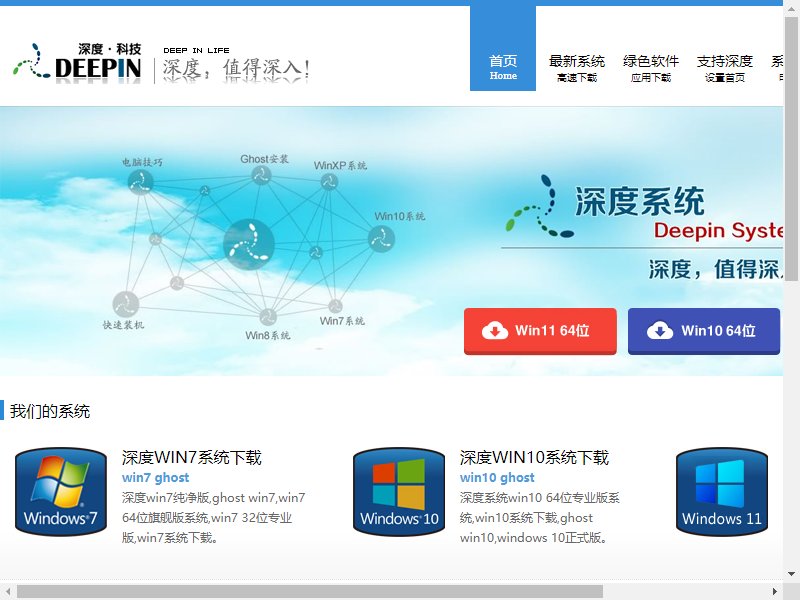Click the 深度系统win10 64位专业版 description text
This screenshot has width=800, height=600.
coord(540,517)
